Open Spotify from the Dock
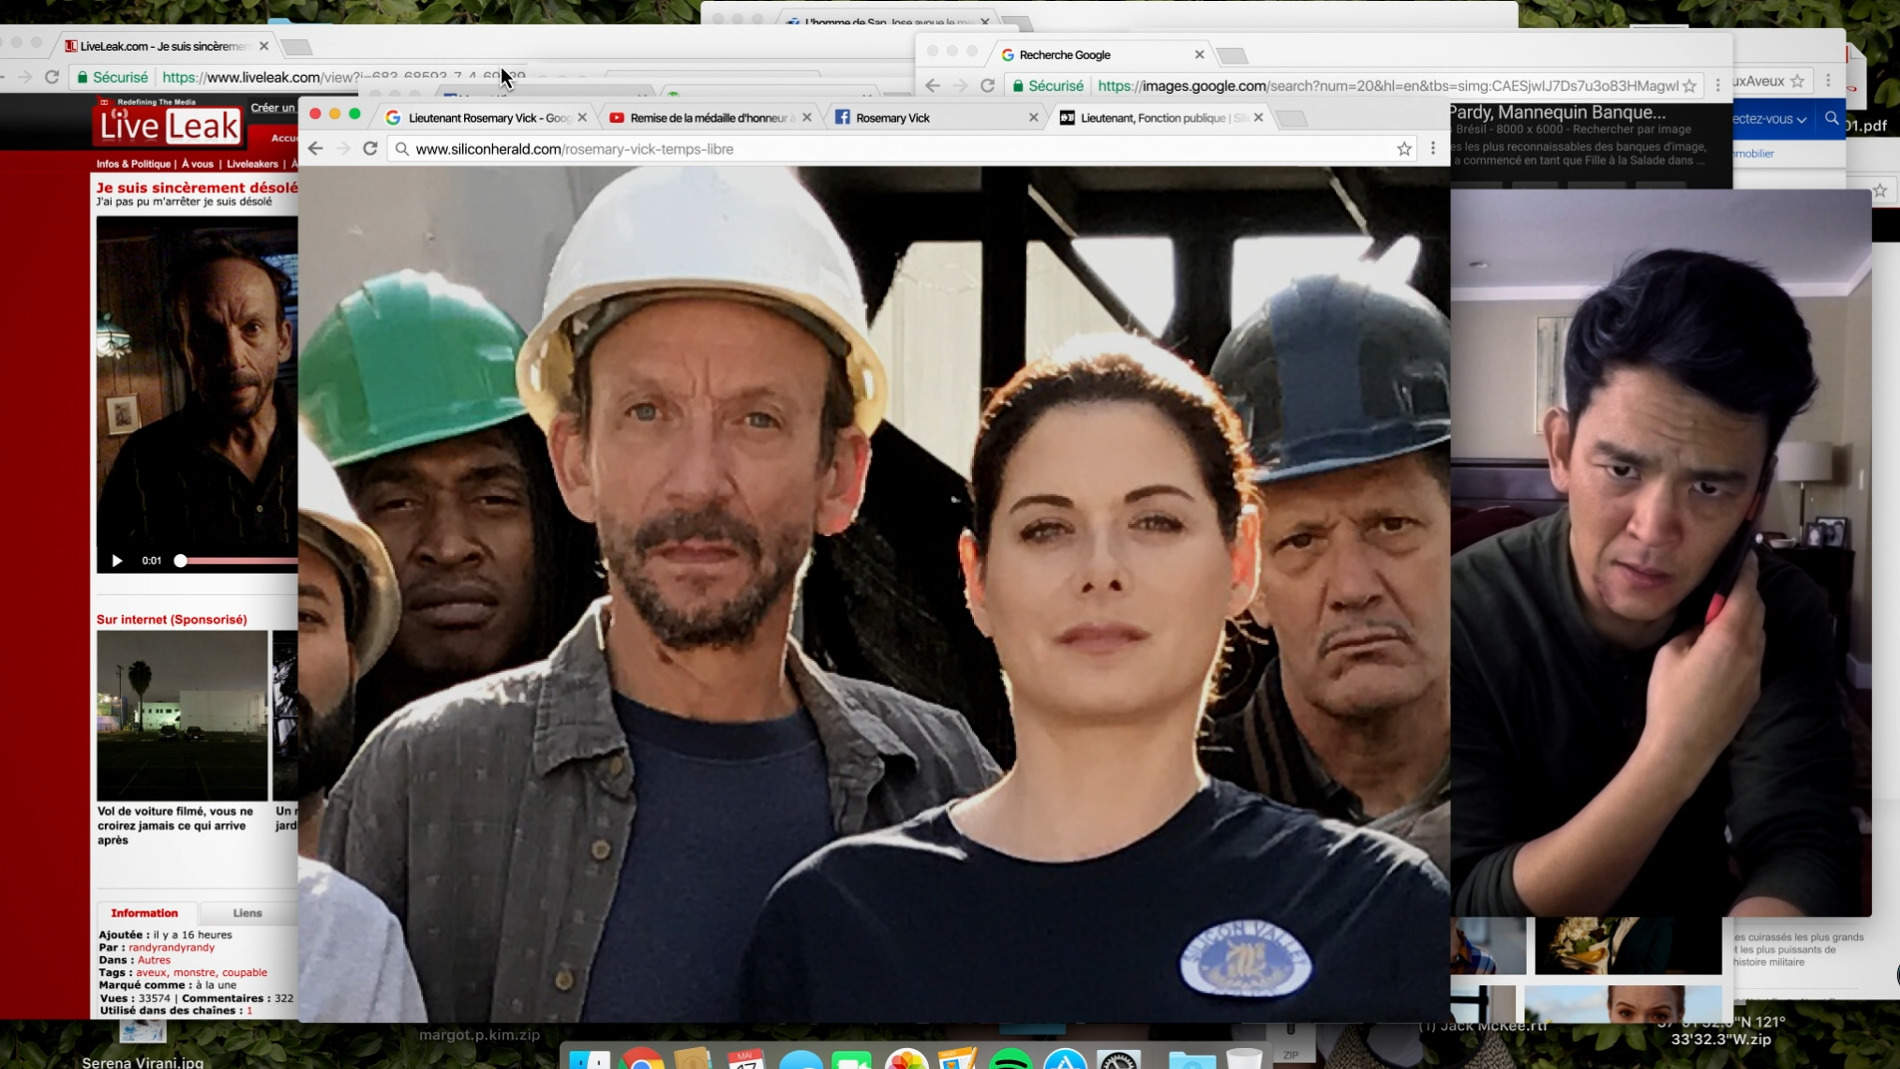Viewport: 1900px width, 1069px height. 1011,1058
